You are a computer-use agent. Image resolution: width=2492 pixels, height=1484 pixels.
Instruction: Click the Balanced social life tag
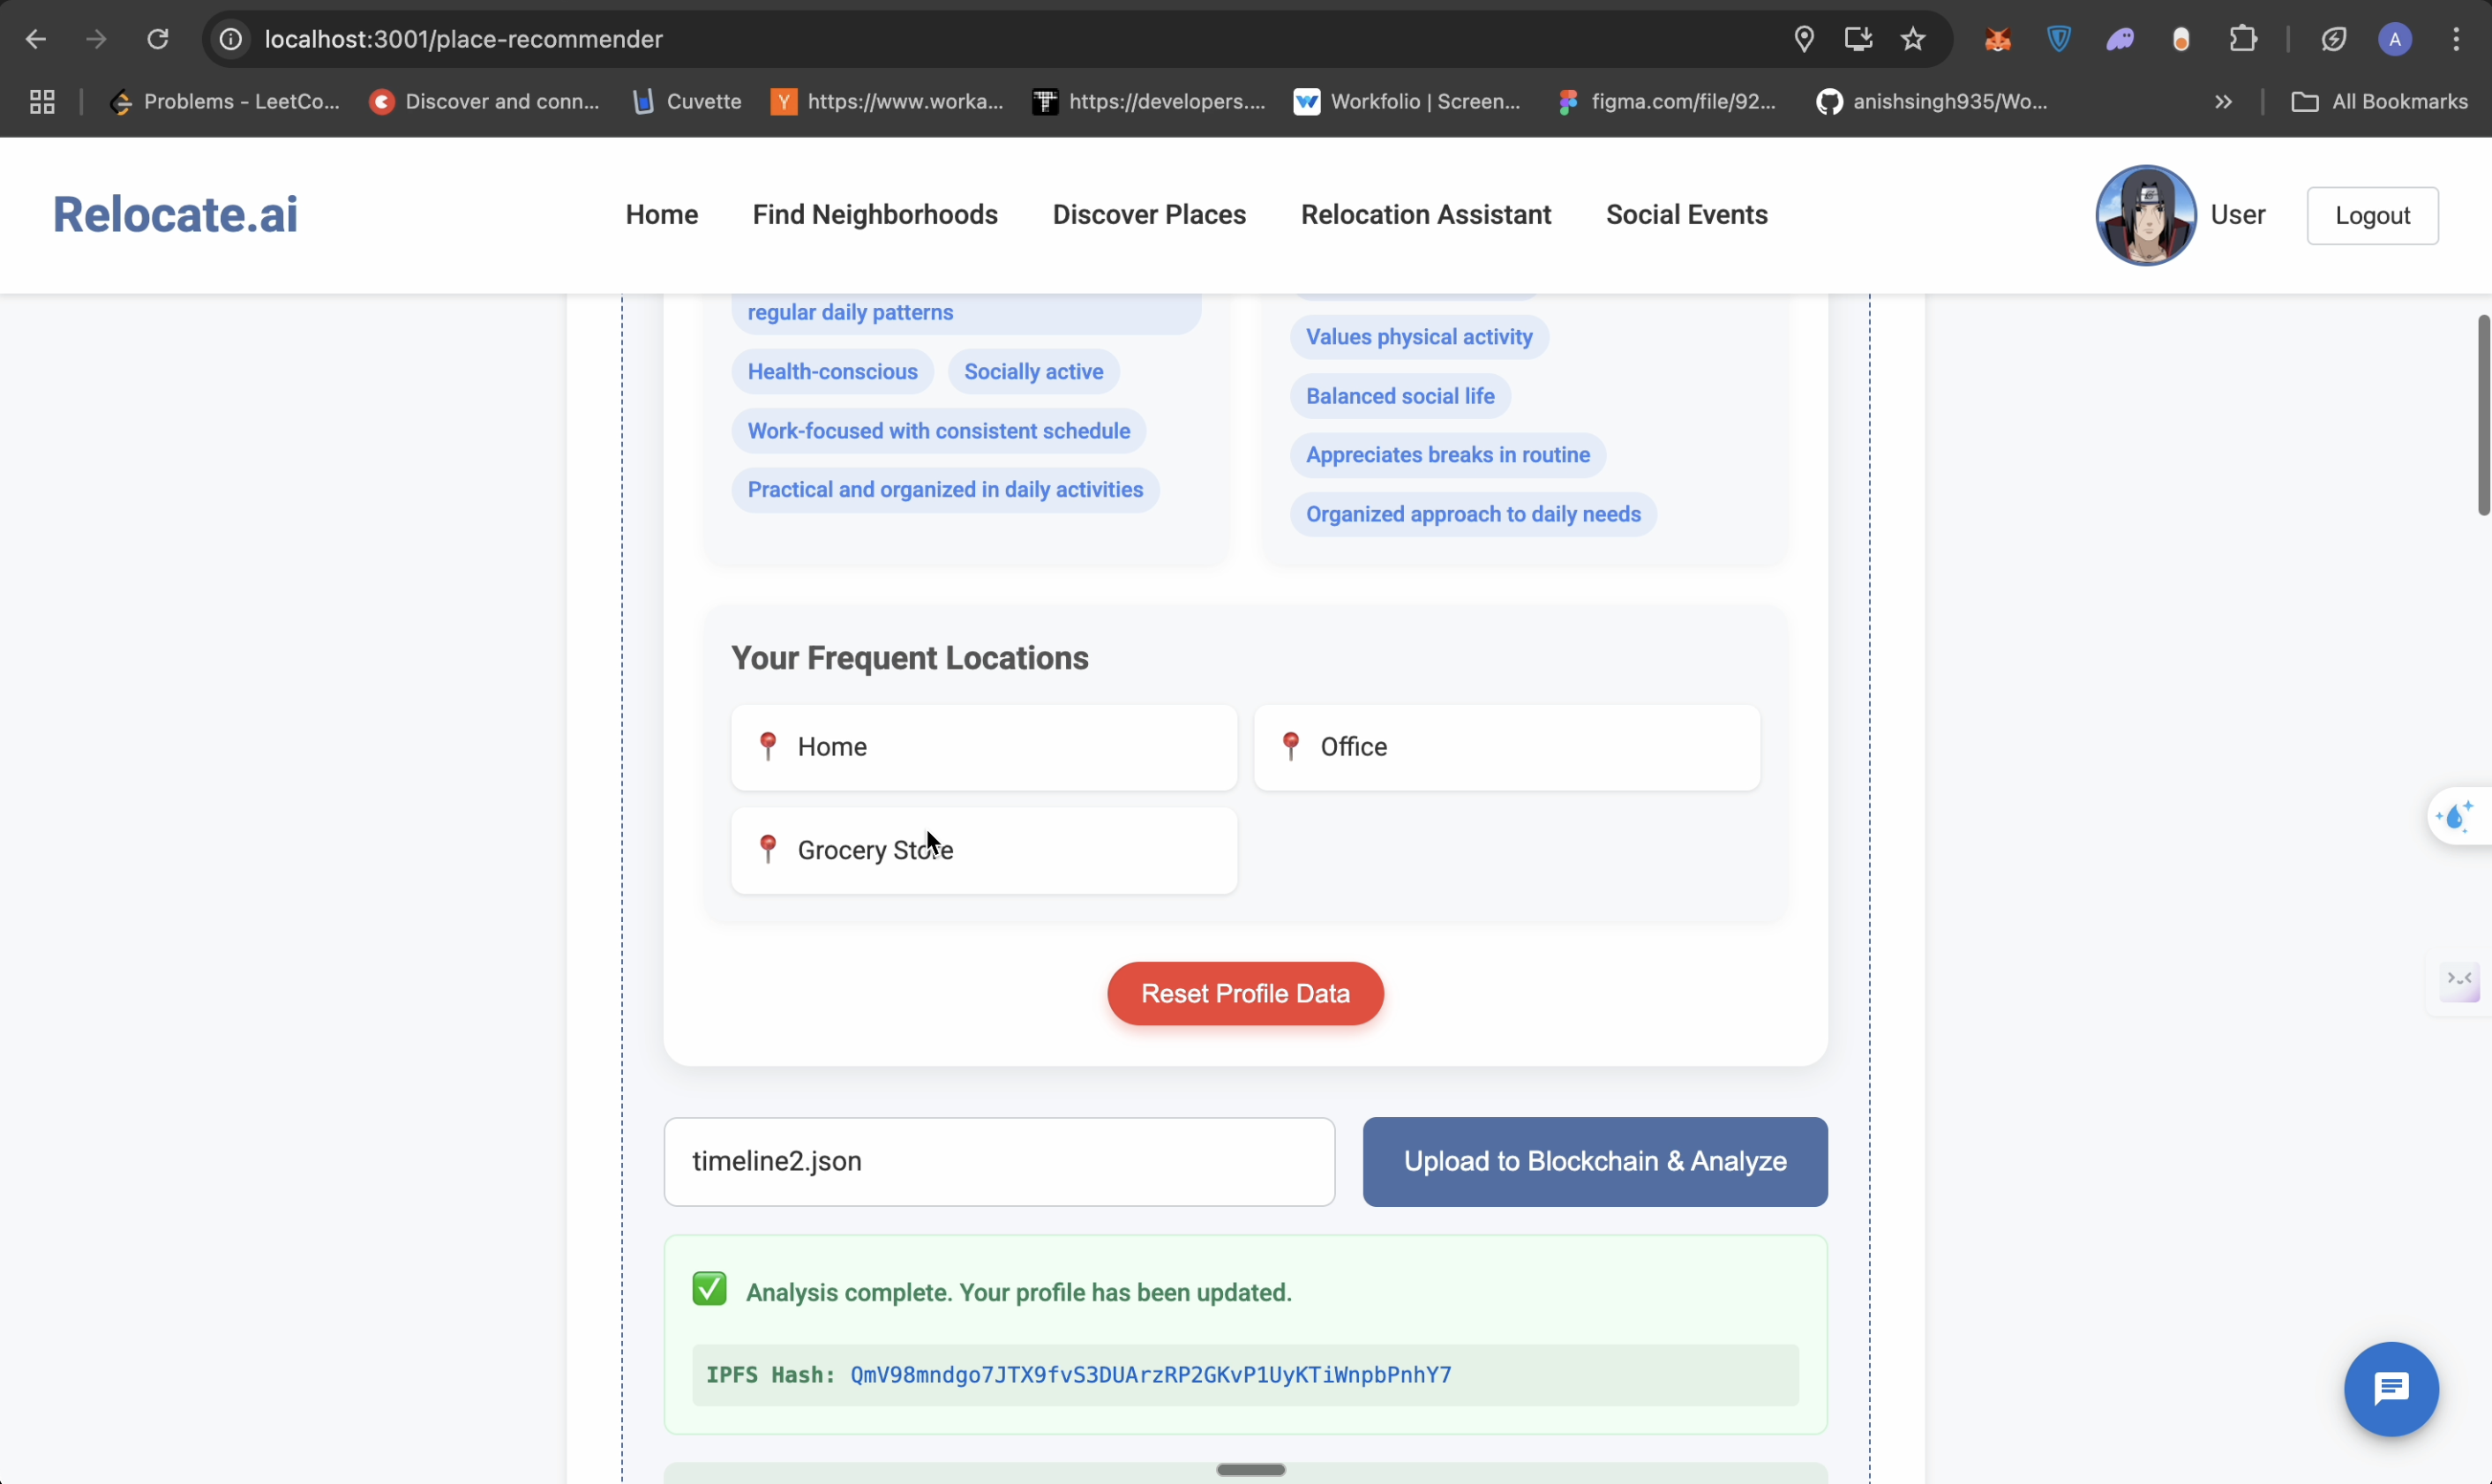click(x=1400, y=396)
